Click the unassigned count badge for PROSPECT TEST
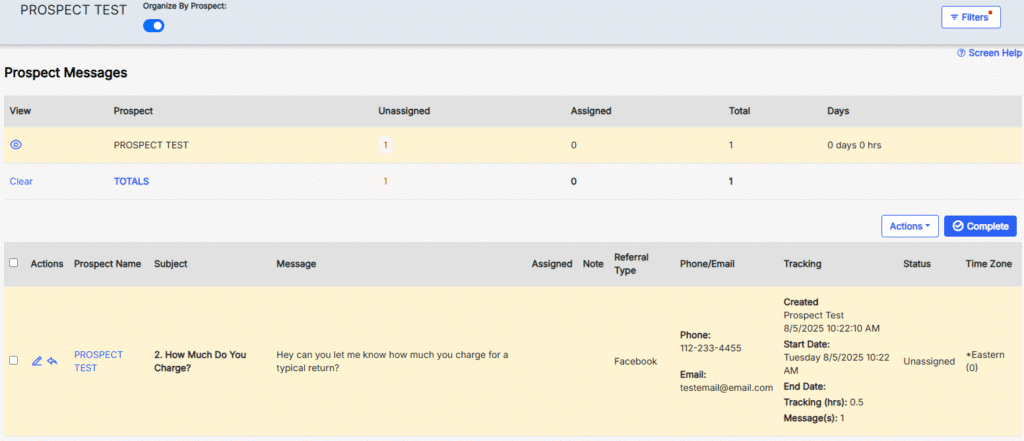 (385, 145)
